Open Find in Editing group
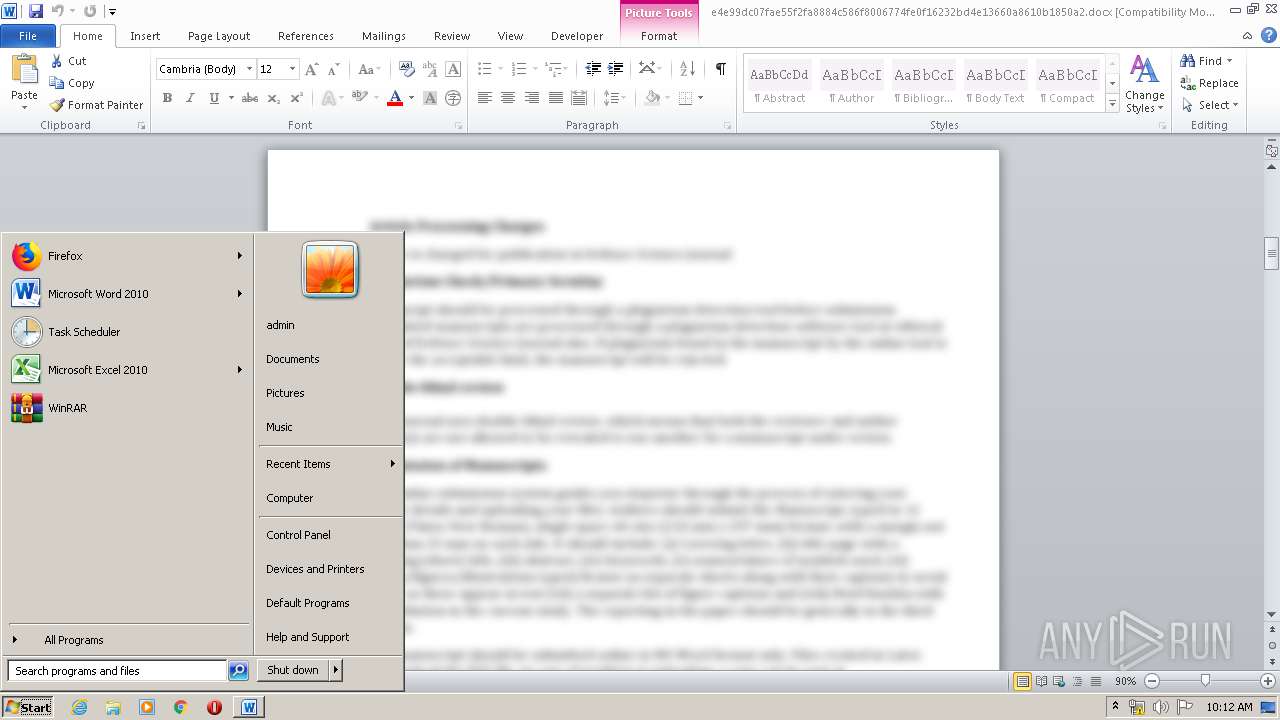The image size is (1280, 720). coord(1203,61)
